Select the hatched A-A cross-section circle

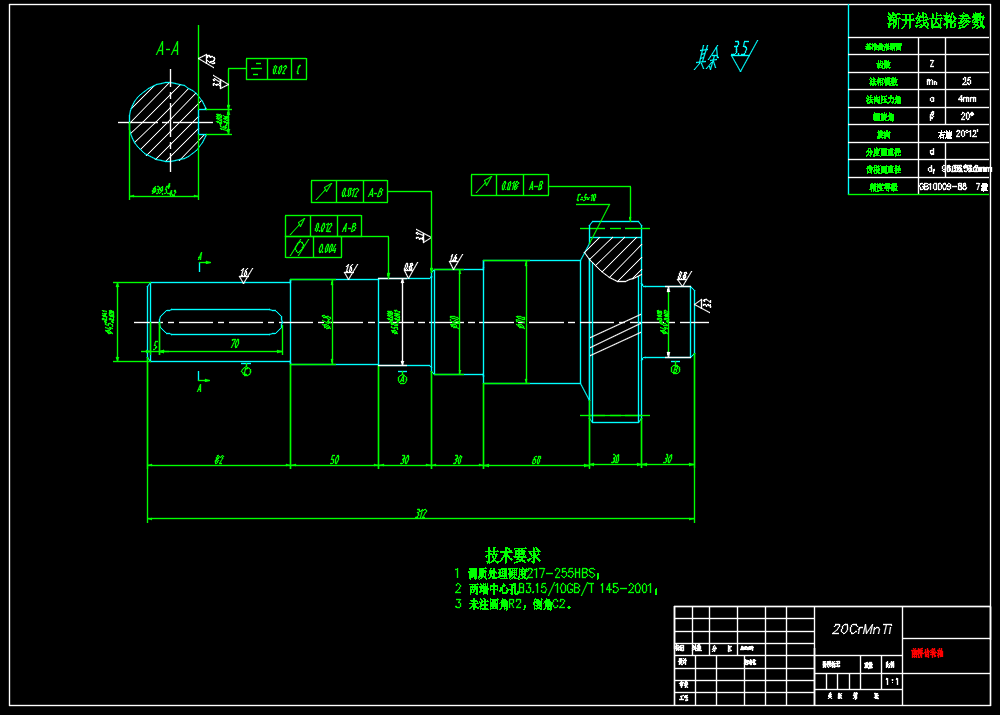pos(168,122)
